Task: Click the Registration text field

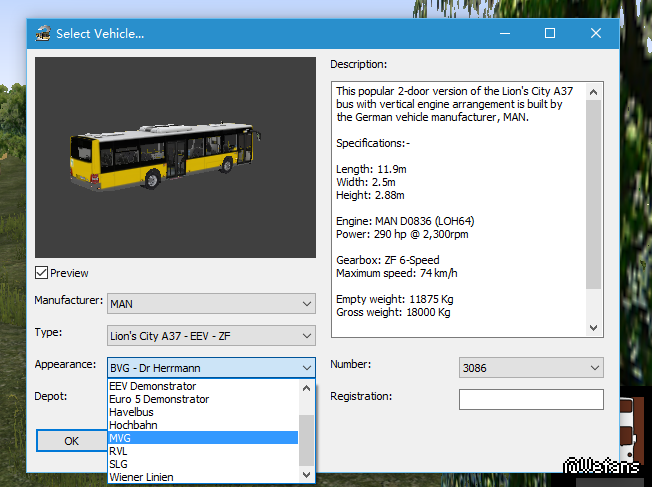Action: coord(531,400)
